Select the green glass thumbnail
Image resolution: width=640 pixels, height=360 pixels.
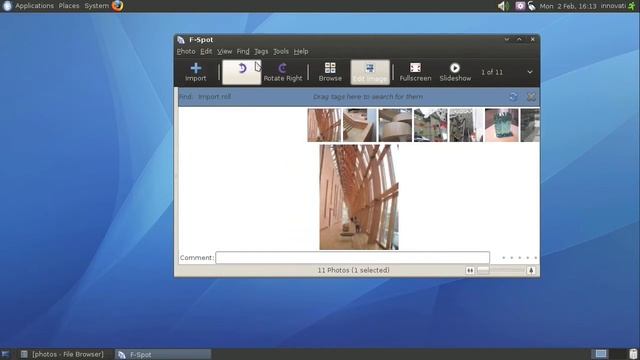click(502, 125)
